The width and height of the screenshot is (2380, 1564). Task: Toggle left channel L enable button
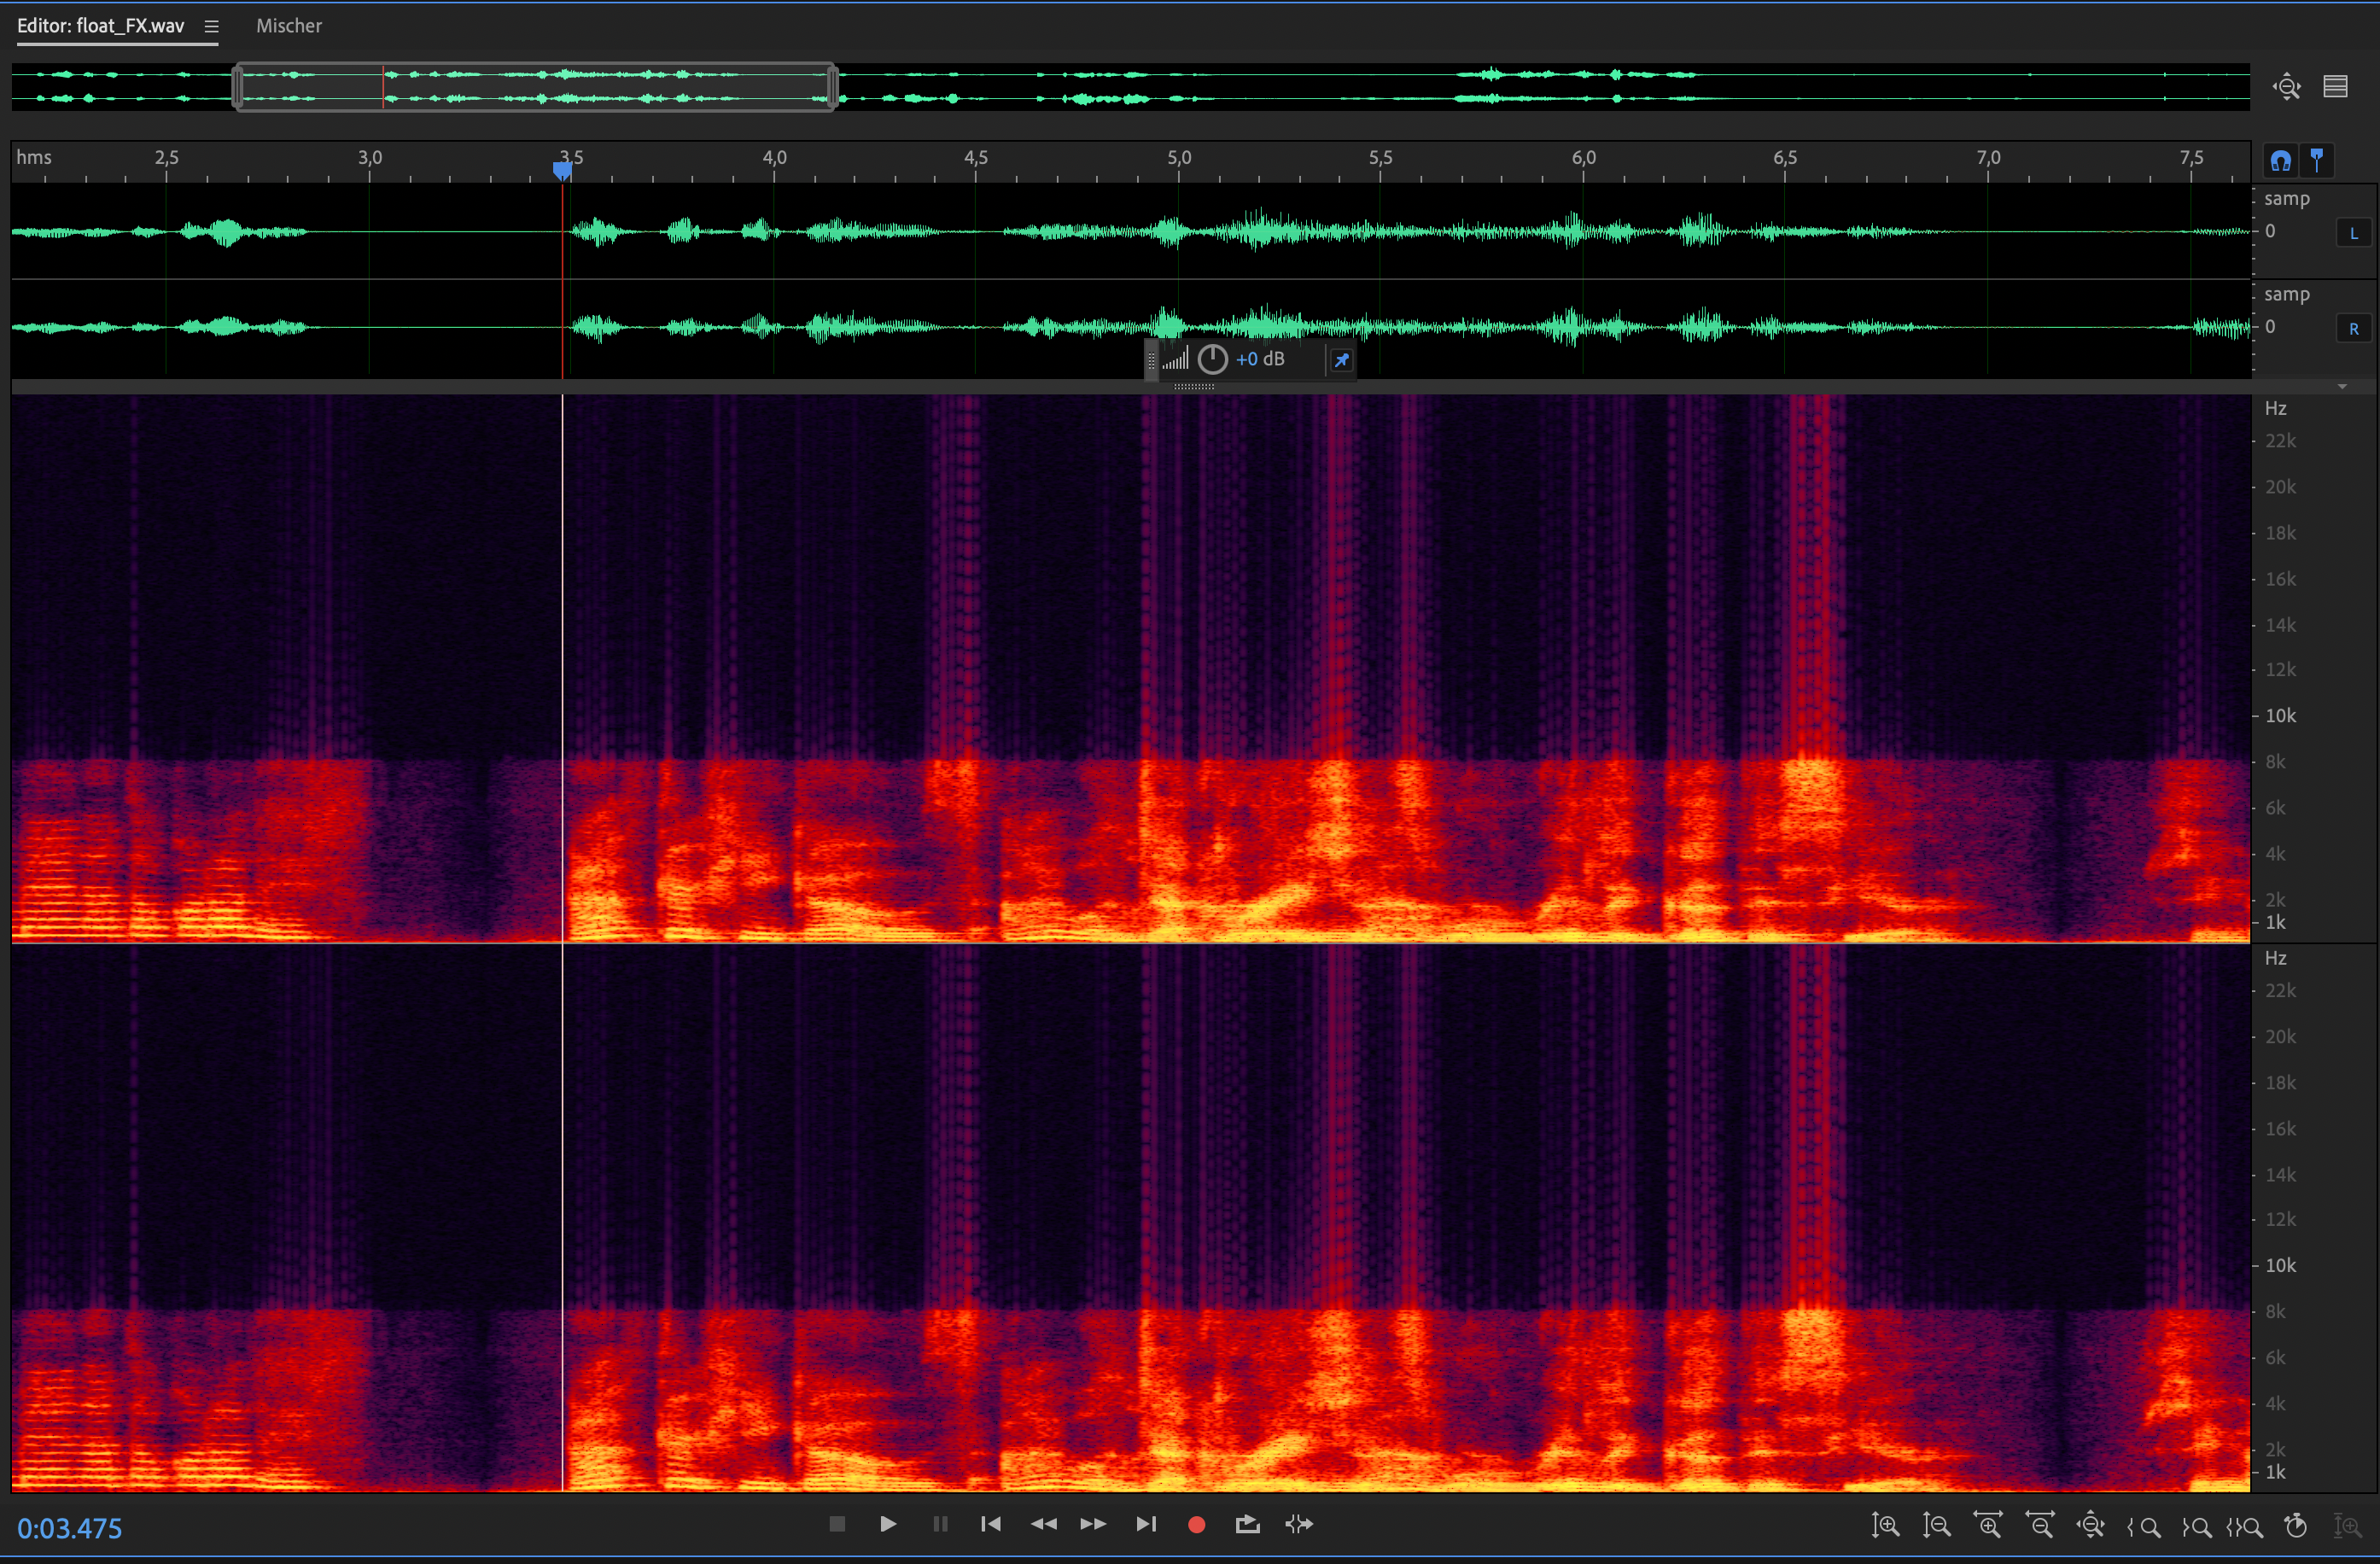2353,233
